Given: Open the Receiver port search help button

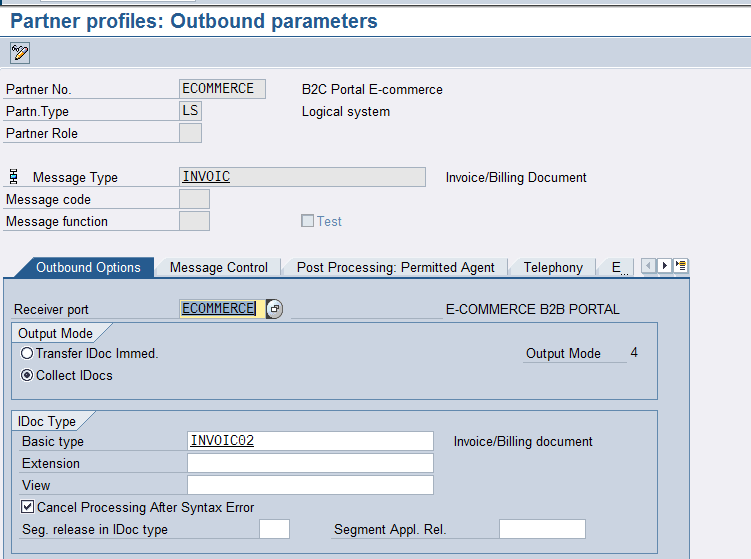Looking at the screenshot, I should point(275,309).
